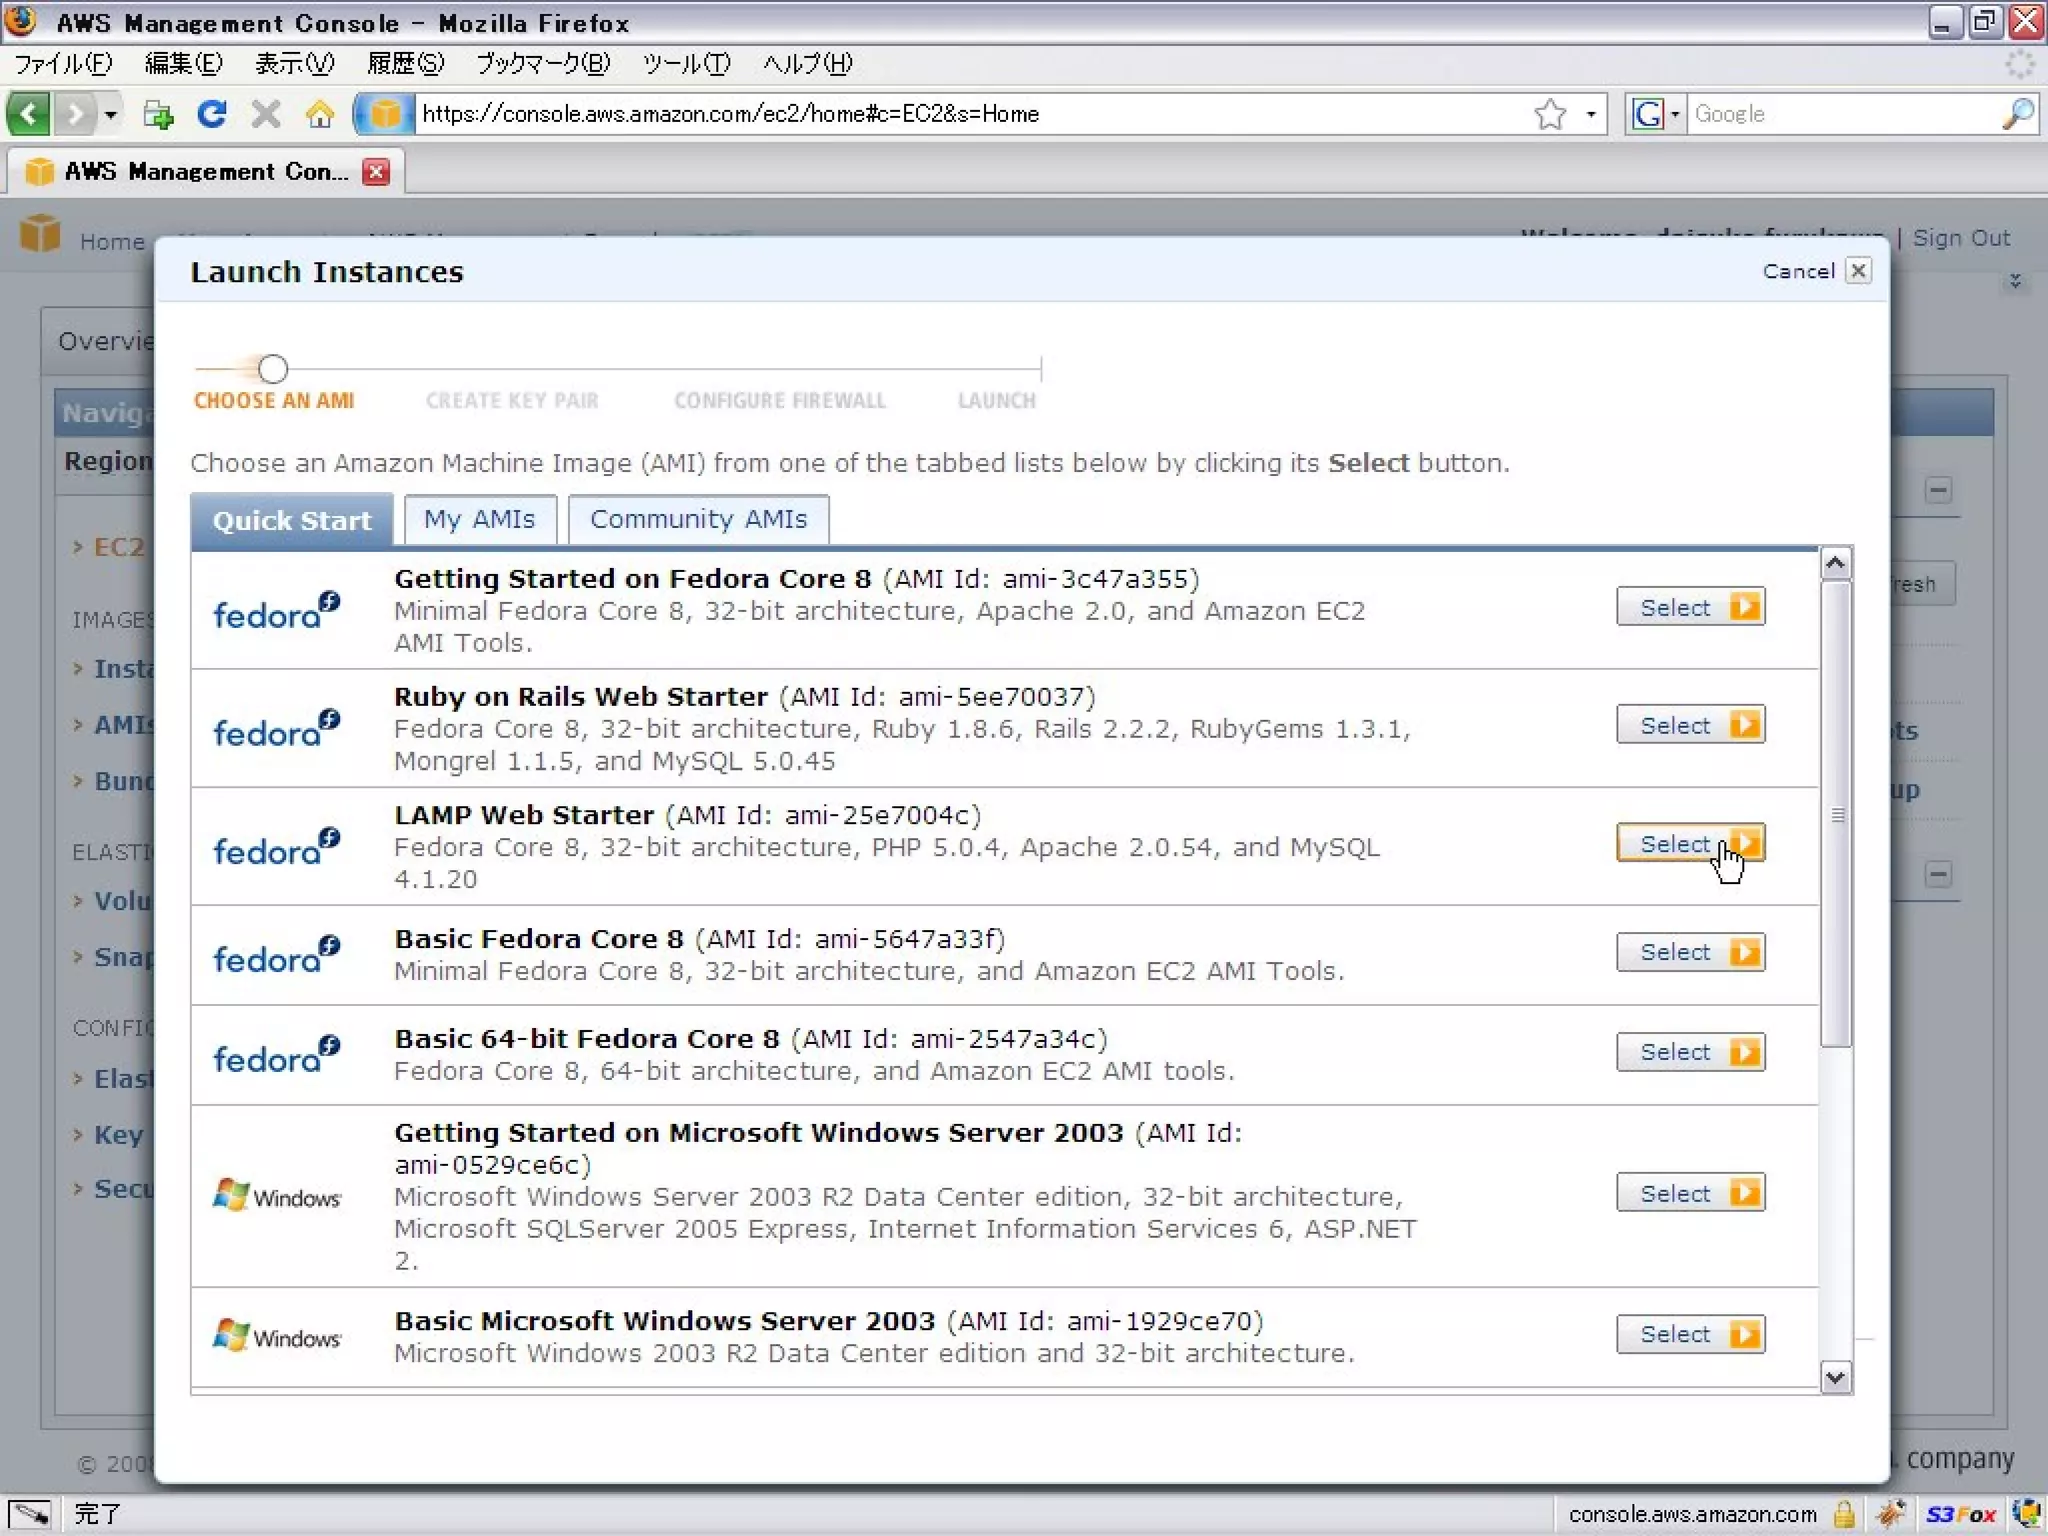Click the Firefox forward arrow button

(75, 114)
